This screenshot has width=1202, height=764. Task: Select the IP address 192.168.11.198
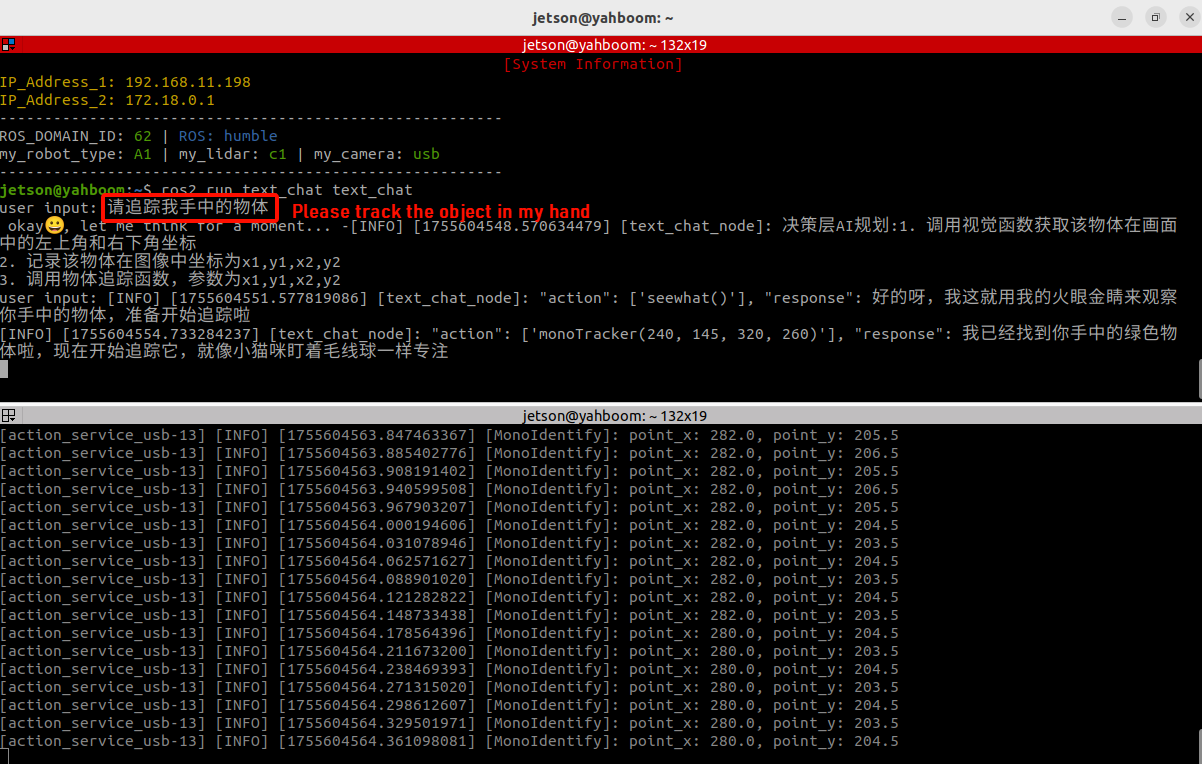click(187, 82)
